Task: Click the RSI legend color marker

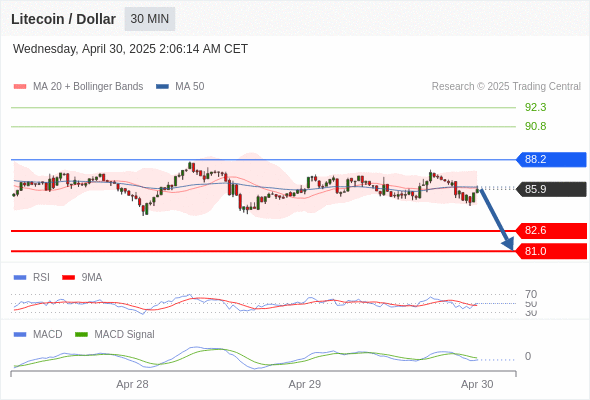Action: click(x=20, y=278)
